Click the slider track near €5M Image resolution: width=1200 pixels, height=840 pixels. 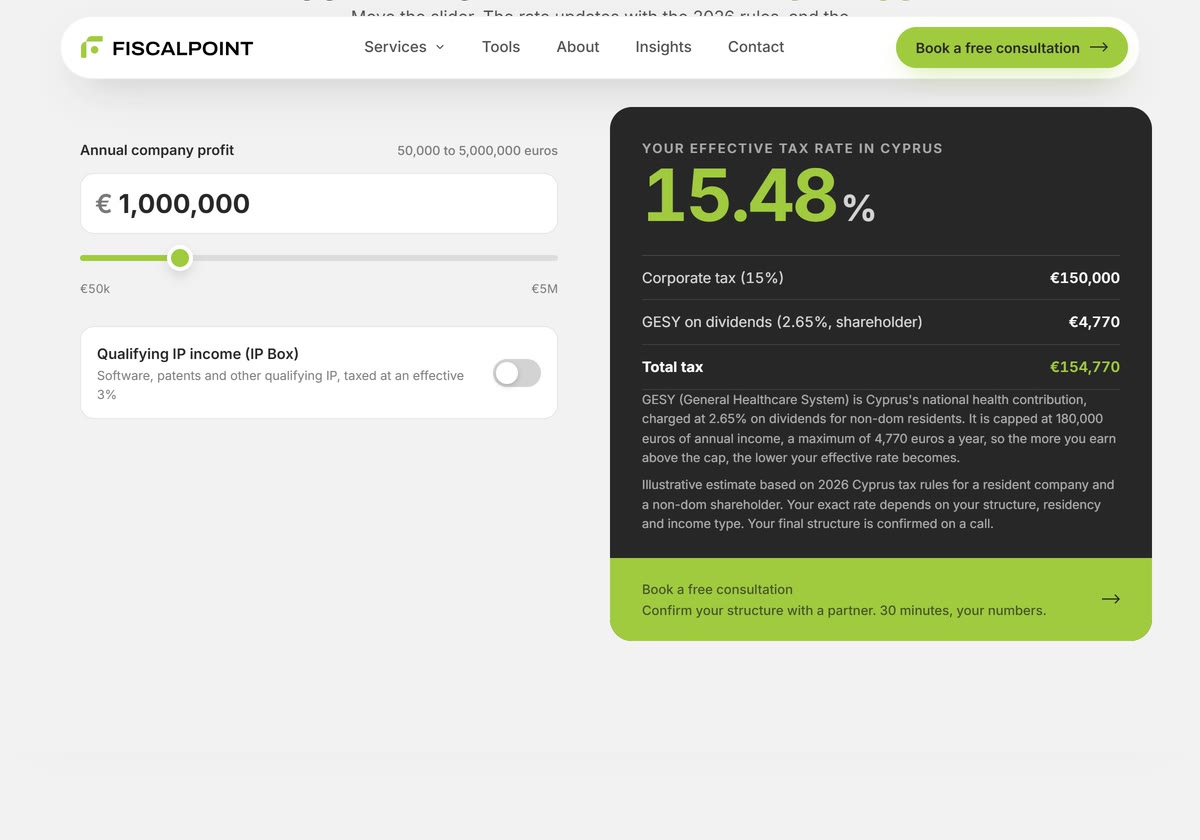click(540, 258)
